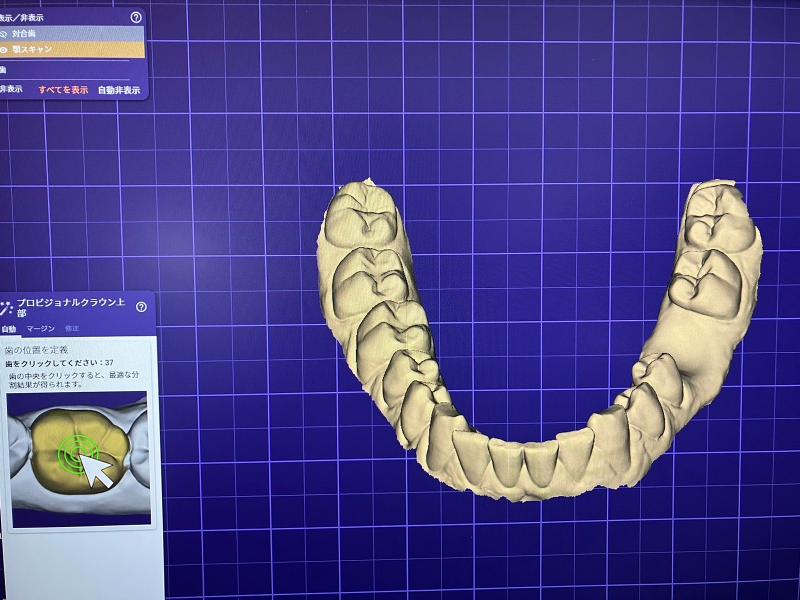
Task: Switch to the 修正 tab
Action: [72, 328]
